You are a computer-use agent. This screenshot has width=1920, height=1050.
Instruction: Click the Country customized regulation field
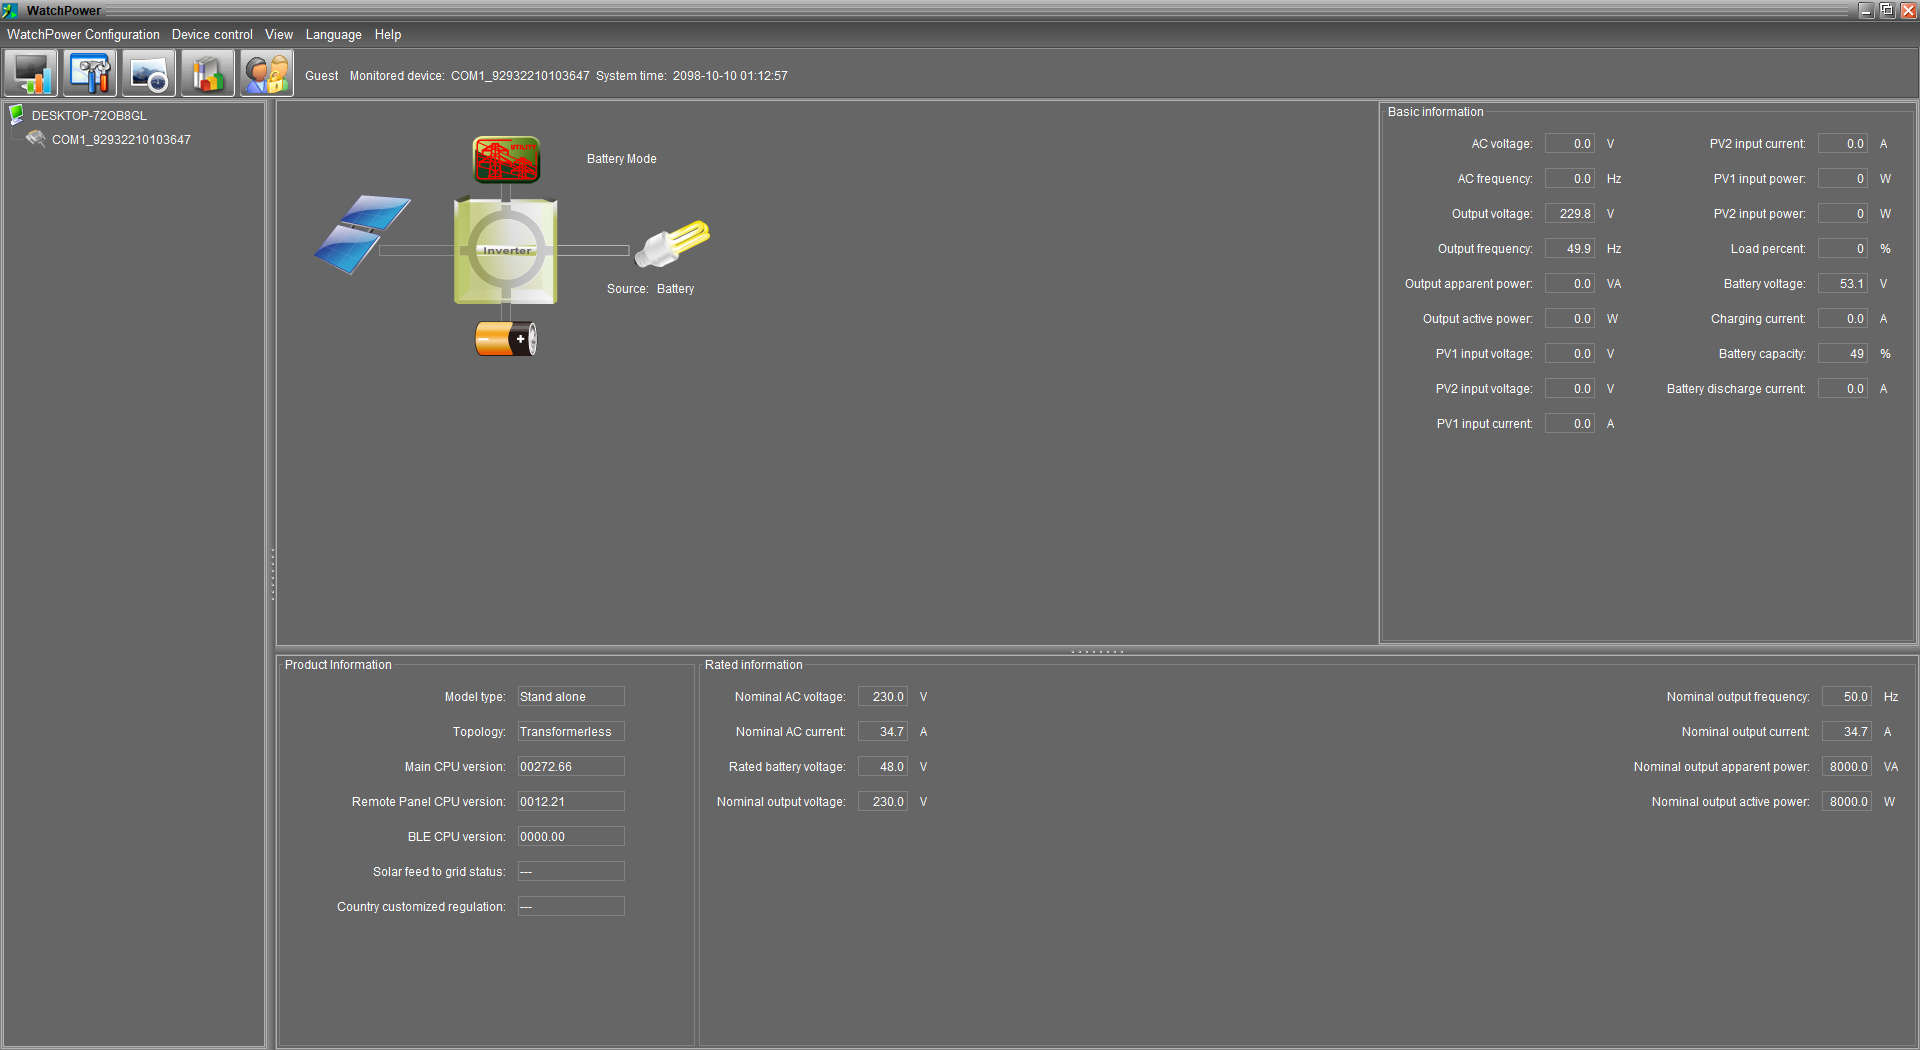tap(571, 907)
